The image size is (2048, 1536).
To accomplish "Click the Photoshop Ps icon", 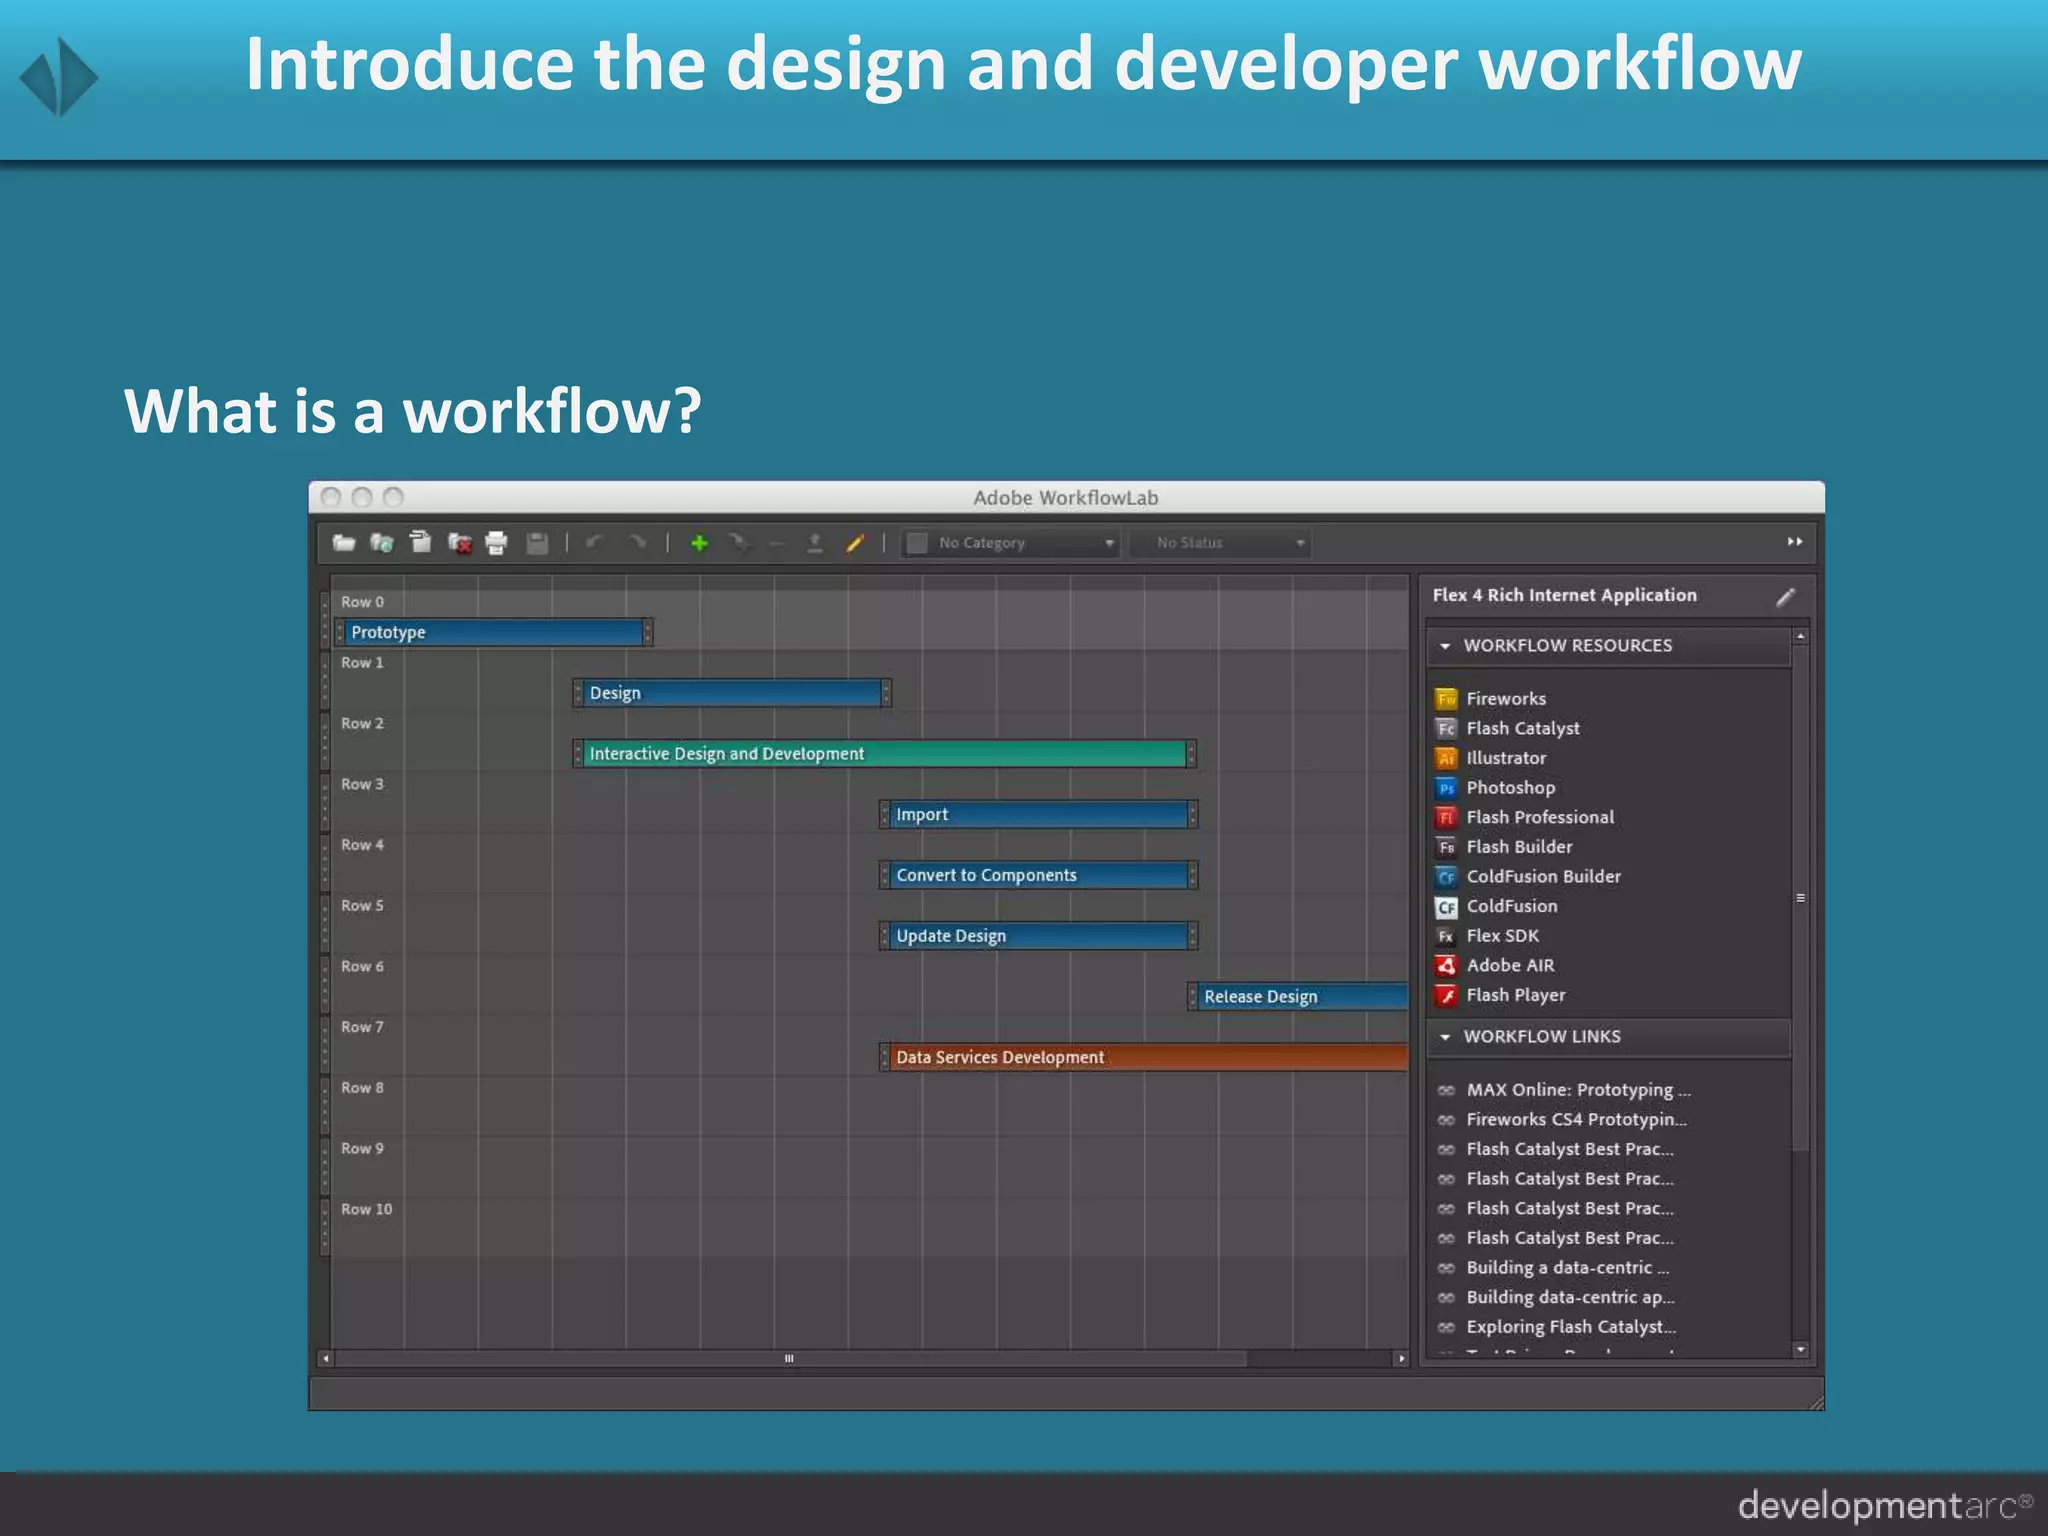I will pyautogui.click(x=1446, y=788).
